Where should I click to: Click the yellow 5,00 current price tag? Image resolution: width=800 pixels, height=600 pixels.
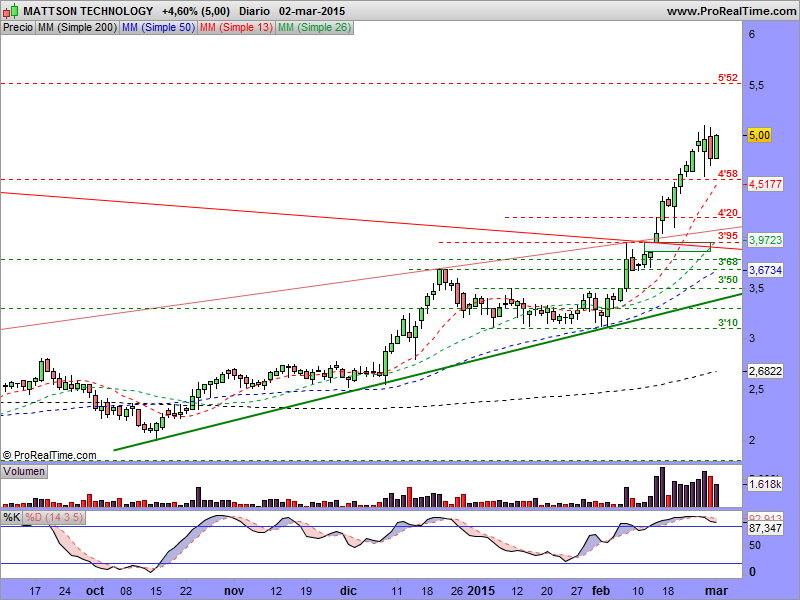[759, 135]
